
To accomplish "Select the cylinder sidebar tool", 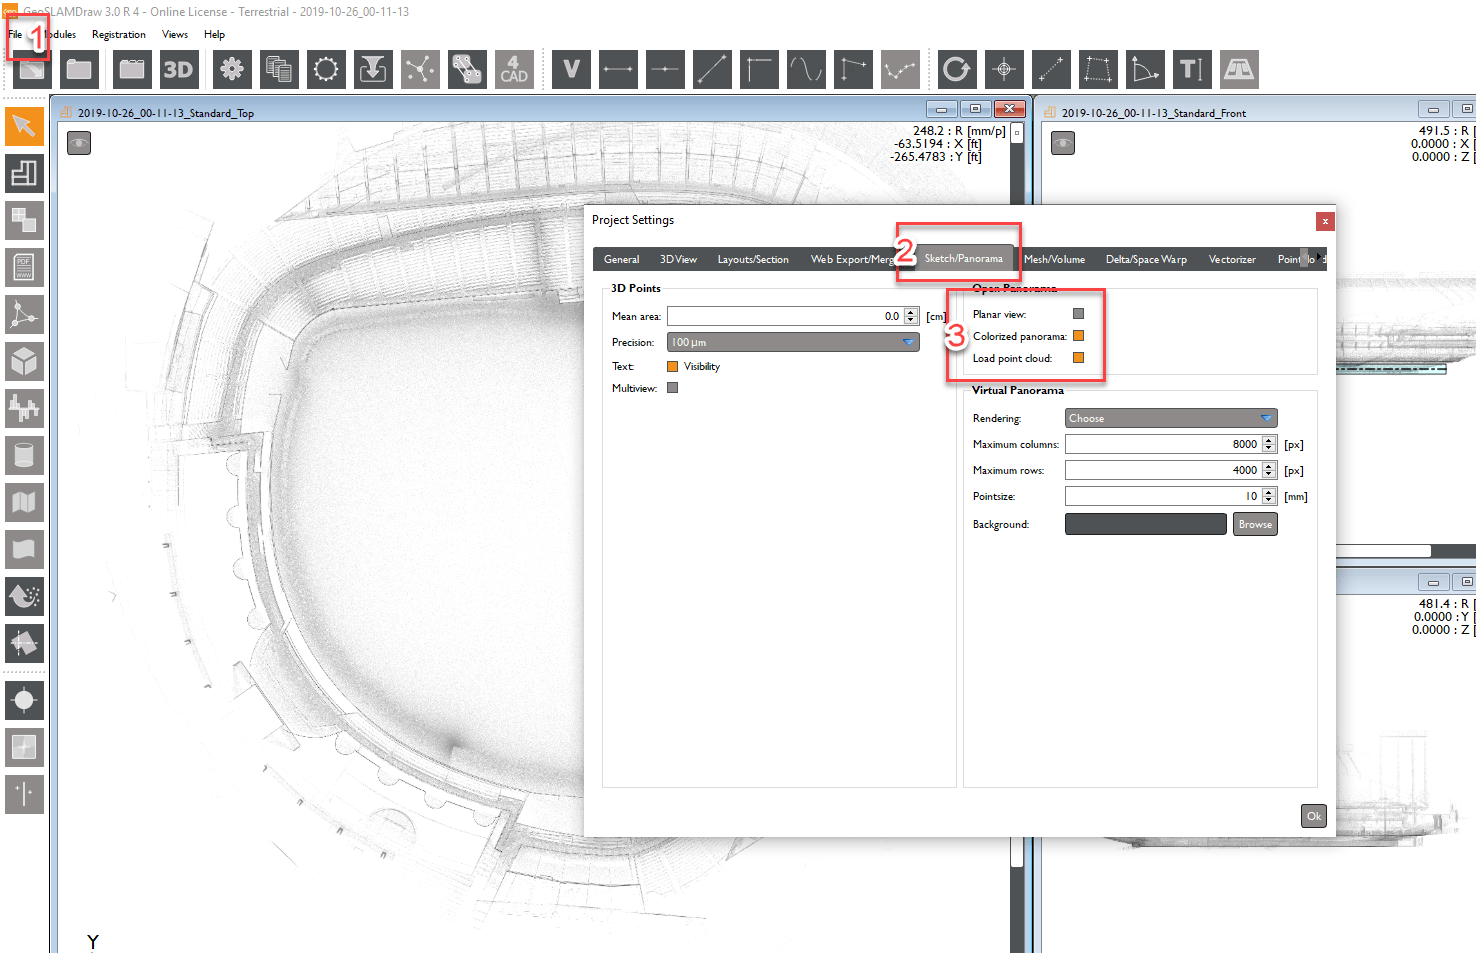I will click(x=24, y=456).
